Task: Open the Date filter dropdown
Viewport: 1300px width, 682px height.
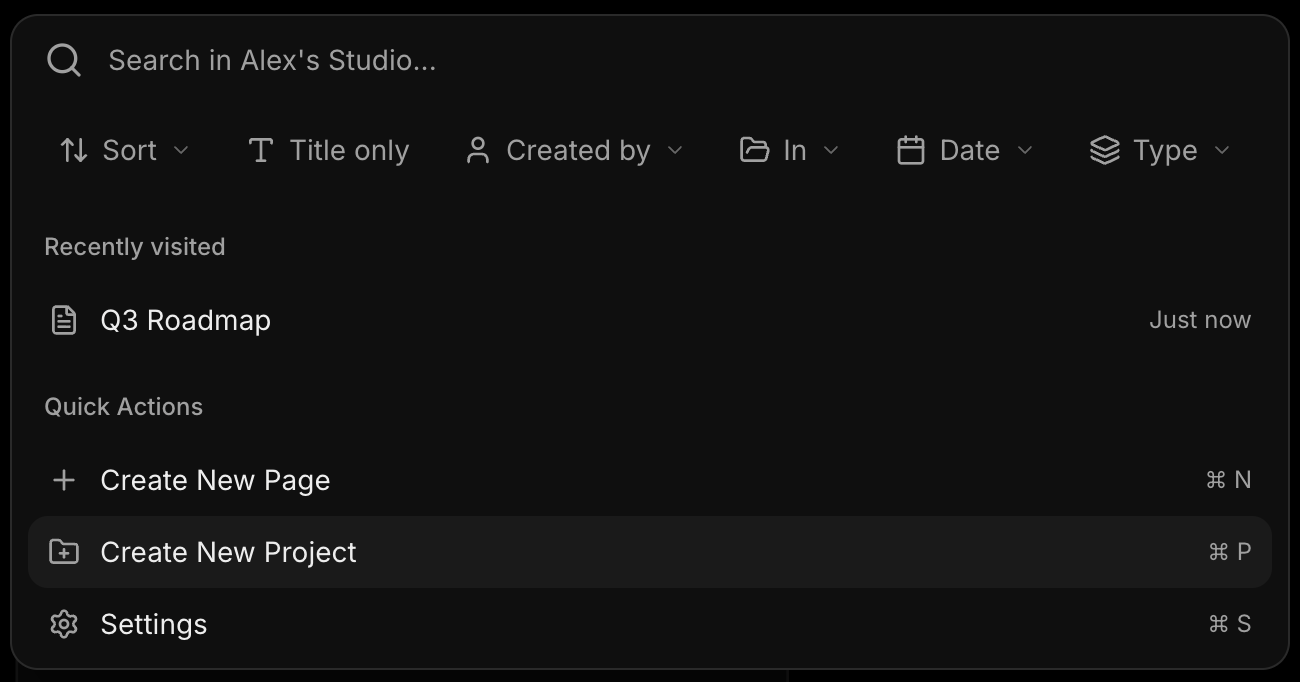Action: (965, 150)
